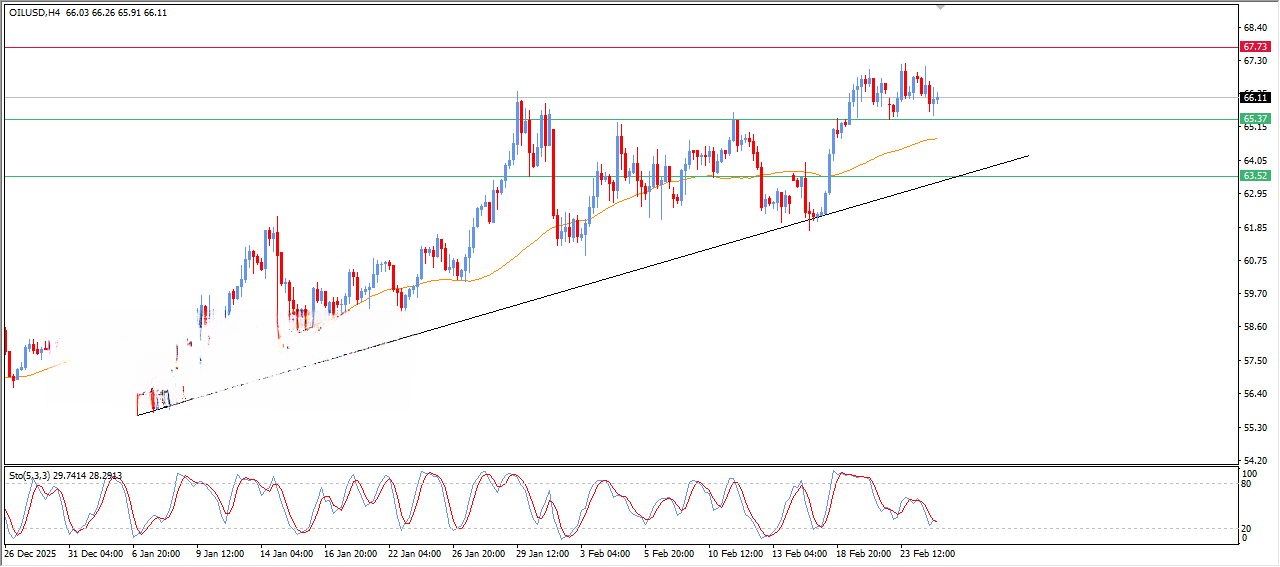Click the 54.20 value on price scale
The height and width of the screenshot is (567, 1280).
[1254, 460]
